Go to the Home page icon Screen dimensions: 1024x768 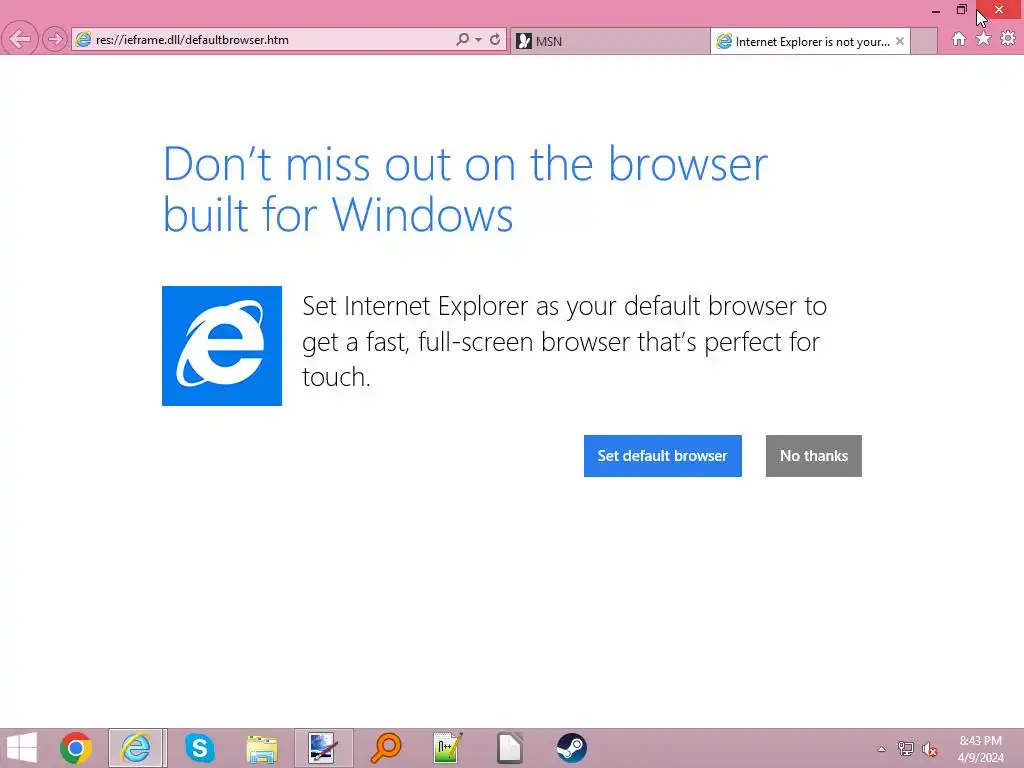(959, 39)
